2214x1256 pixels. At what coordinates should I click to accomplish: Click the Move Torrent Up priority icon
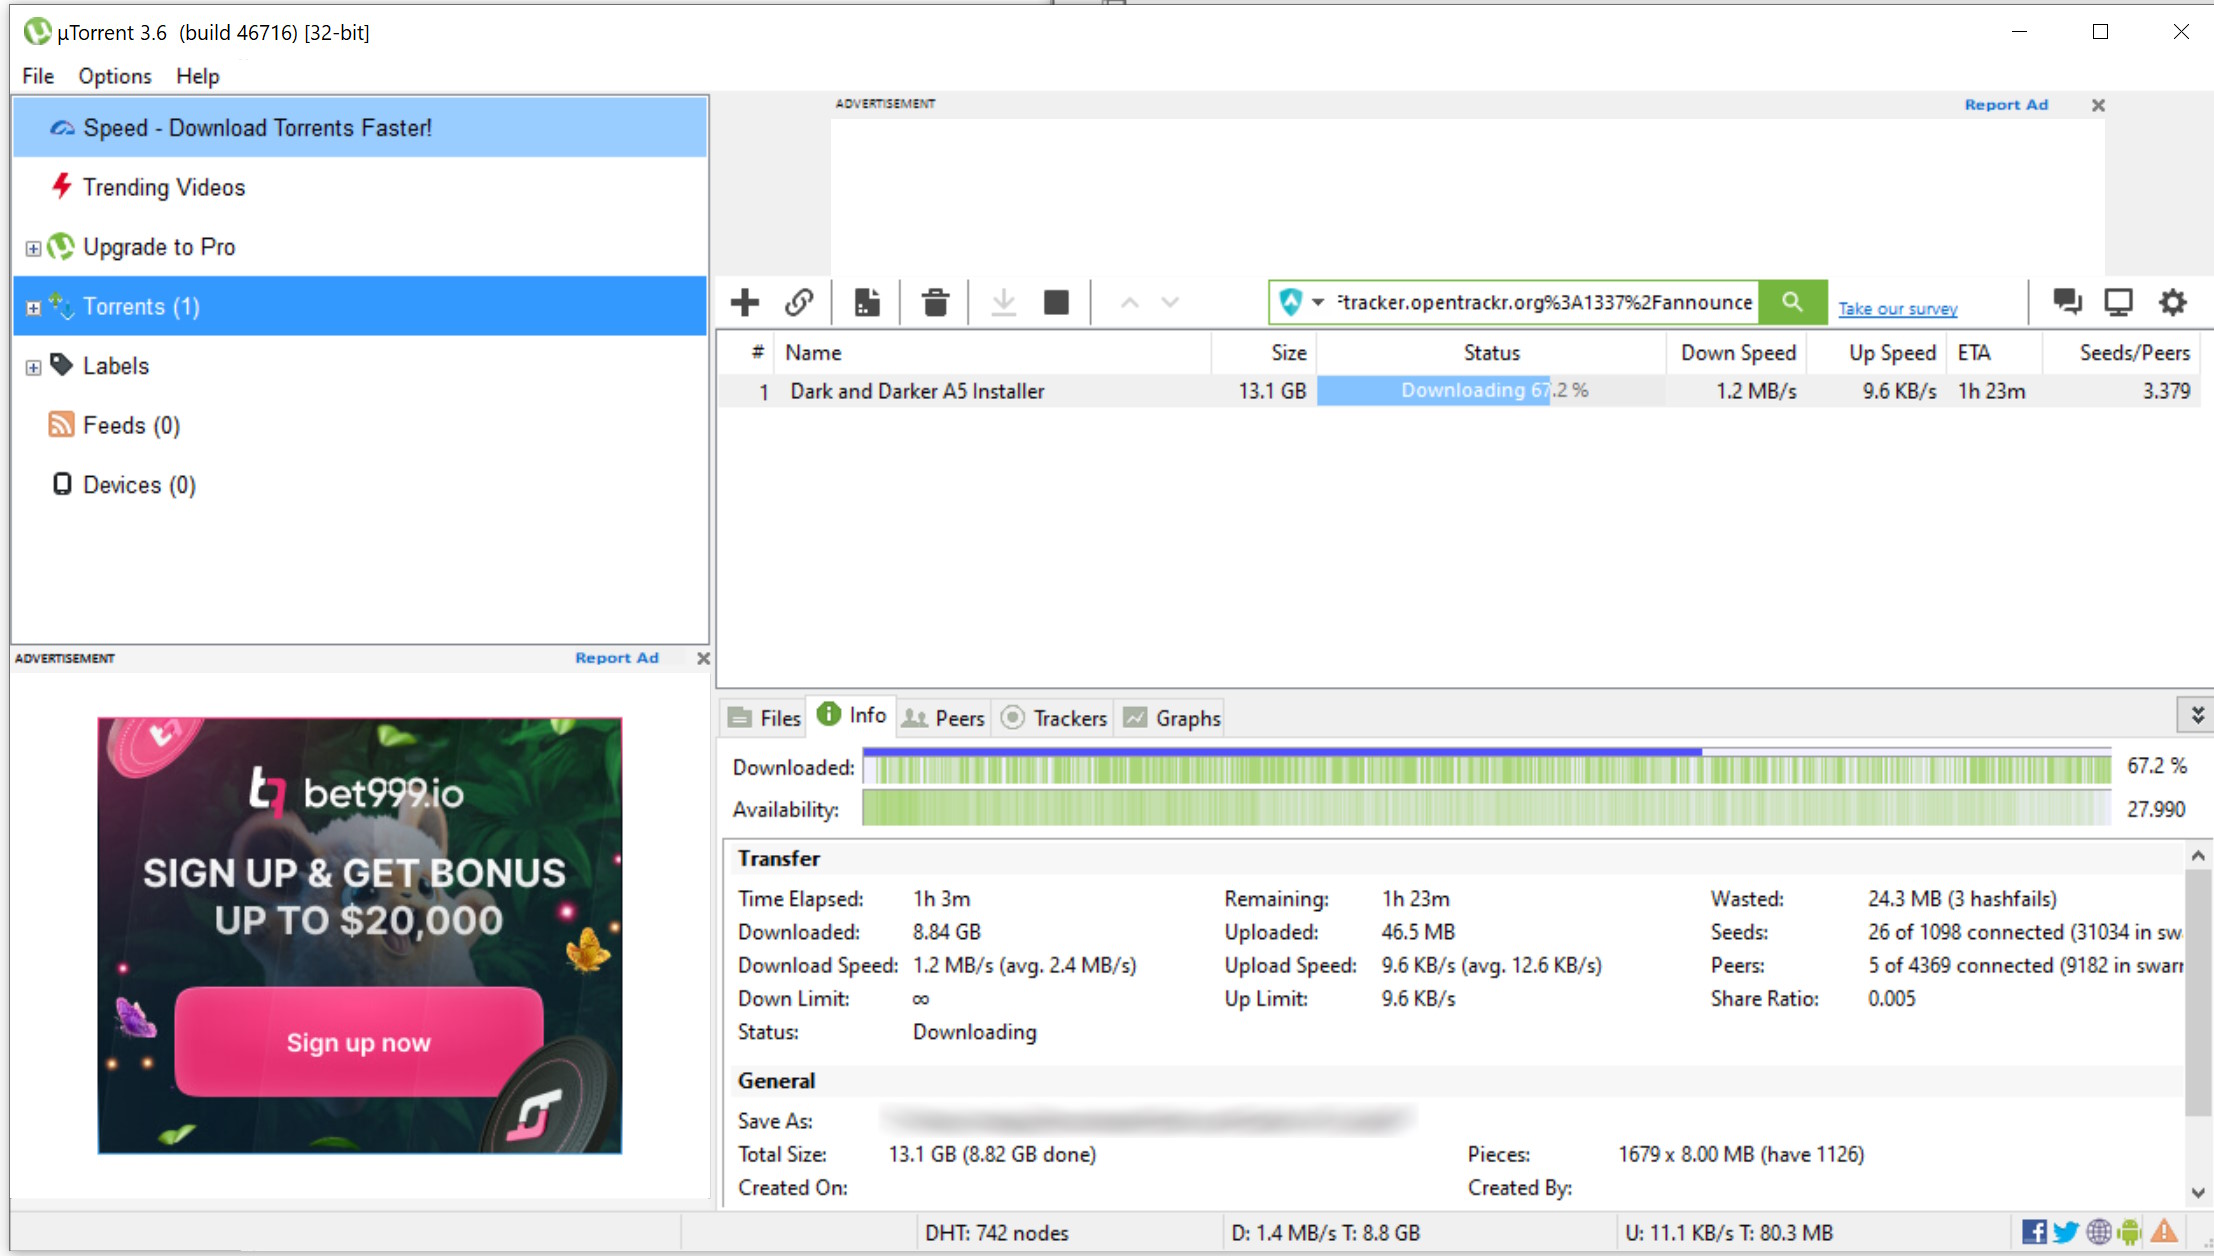(x=1127, y=301)
